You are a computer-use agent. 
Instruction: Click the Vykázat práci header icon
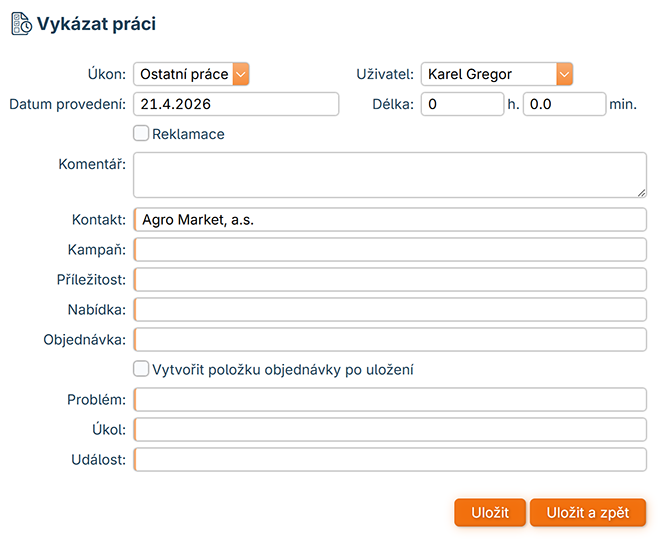point(21,24)
